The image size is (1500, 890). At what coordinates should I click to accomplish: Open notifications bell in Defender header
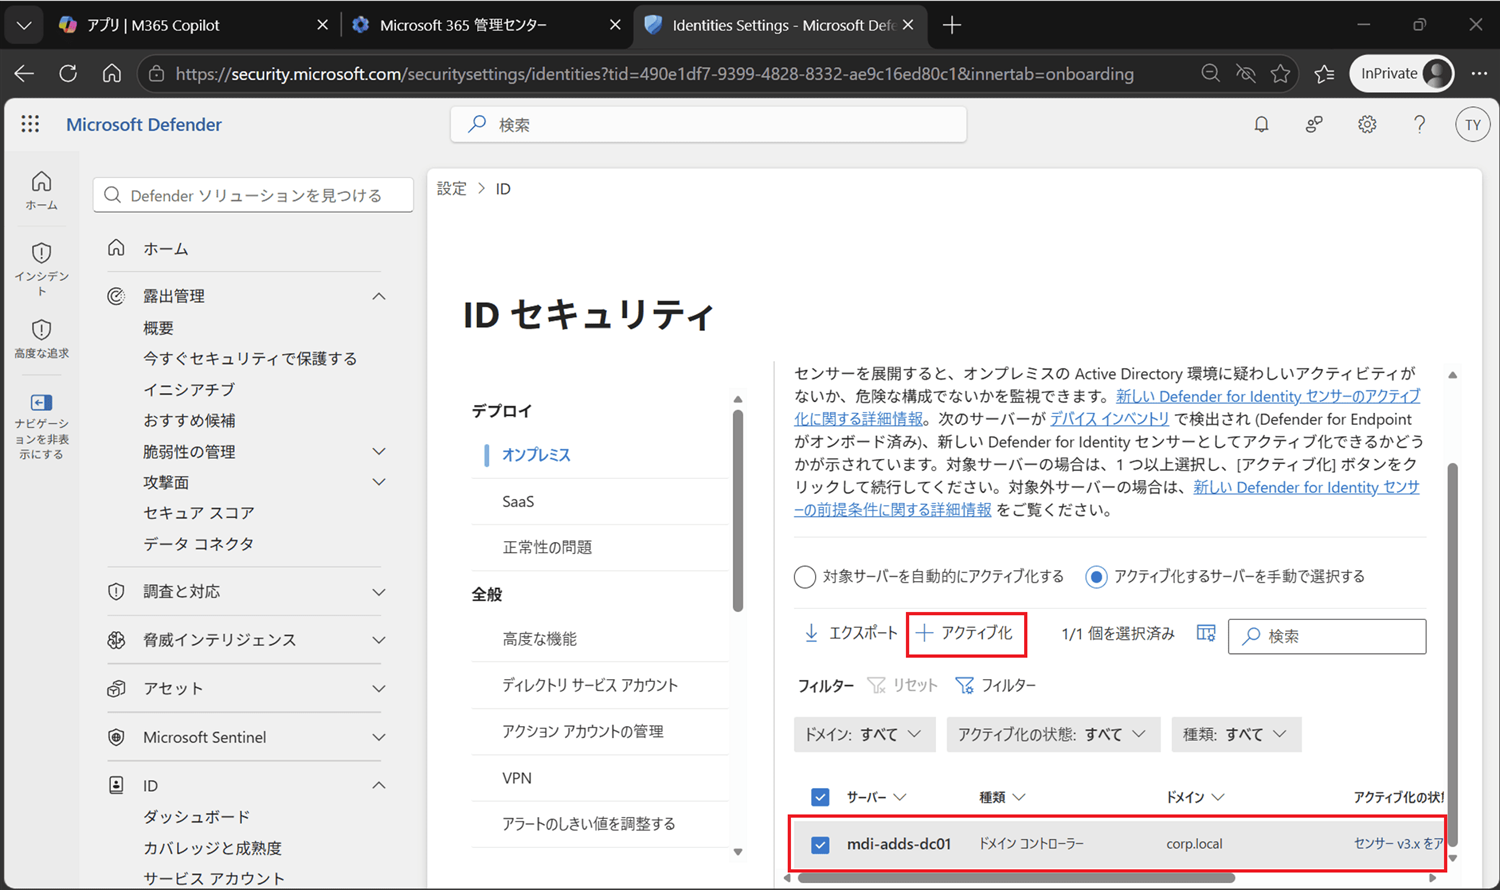[1261, 124]
